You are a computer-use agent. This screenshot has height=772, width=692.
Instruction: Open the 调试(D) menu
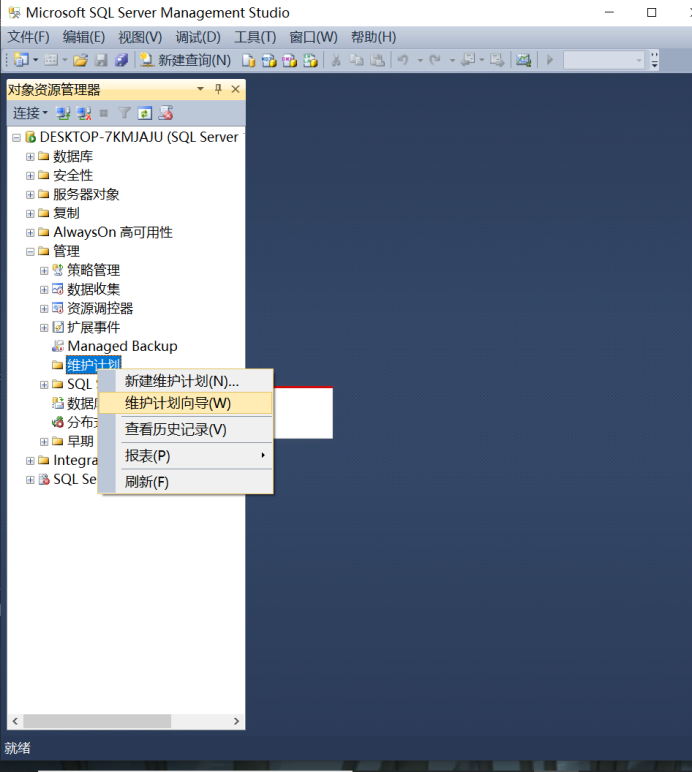click(x=198, y=37)
